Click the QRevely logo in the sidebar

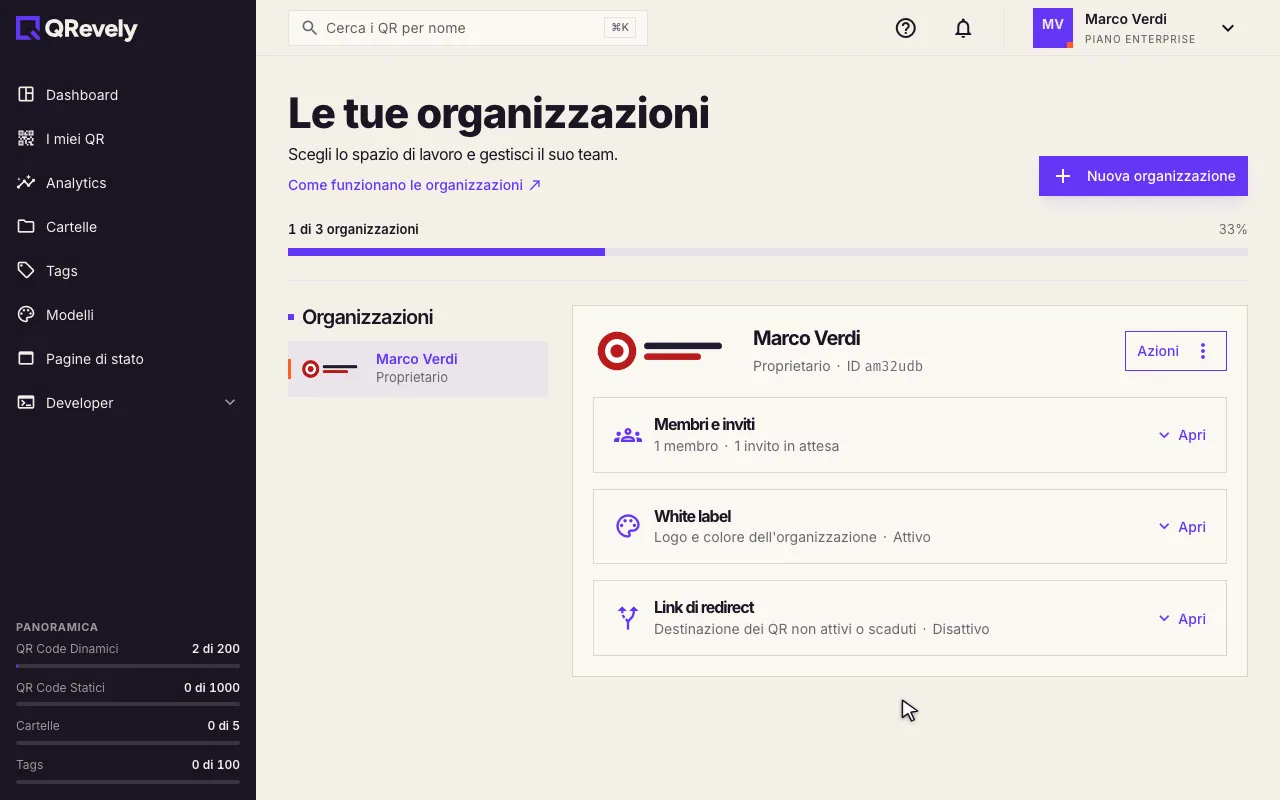click(77, 29)
